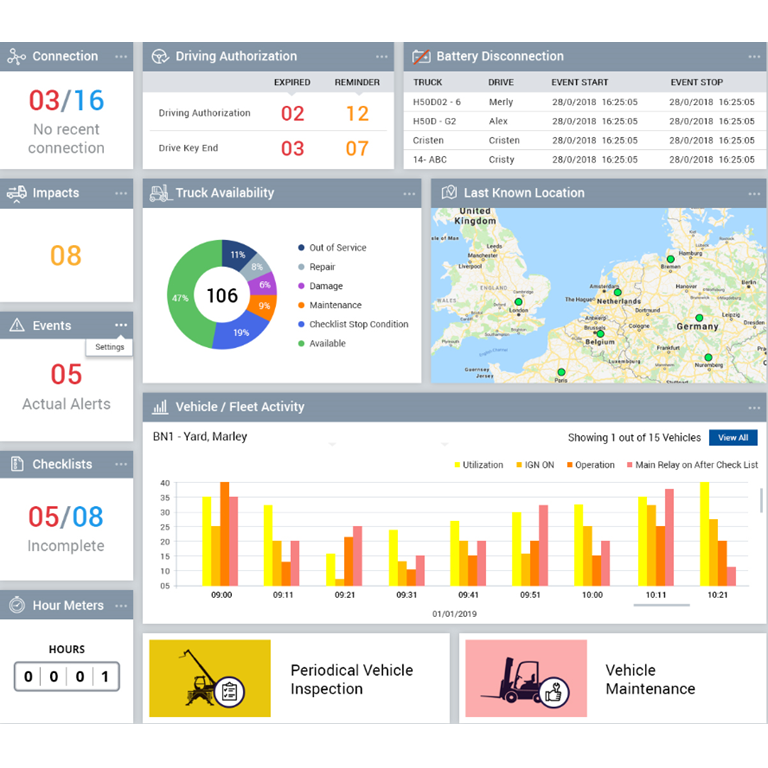Click the Checklists clipboard icon

(16, 465)
